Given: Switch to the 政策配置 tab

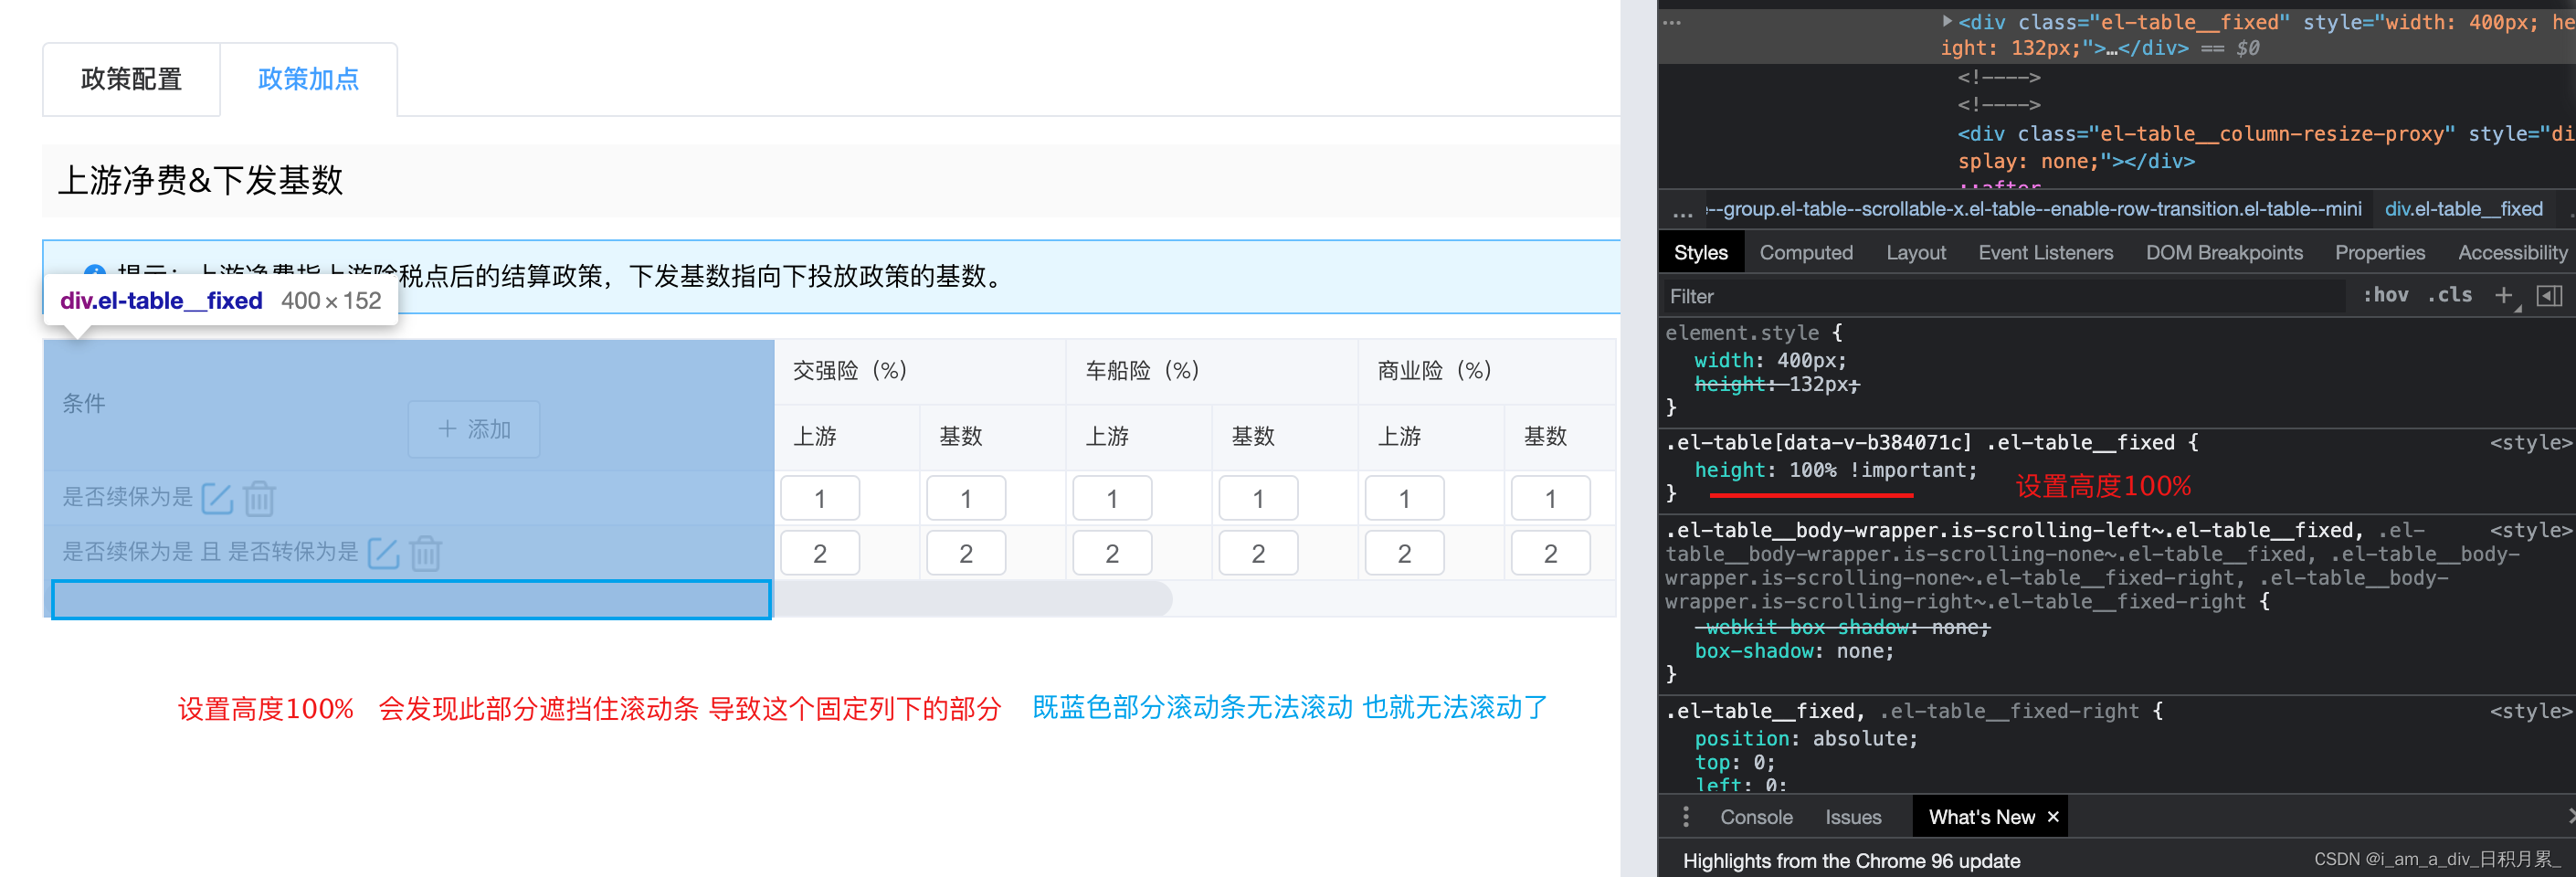Looking at the screenshot, I should (x=131, y=79).
